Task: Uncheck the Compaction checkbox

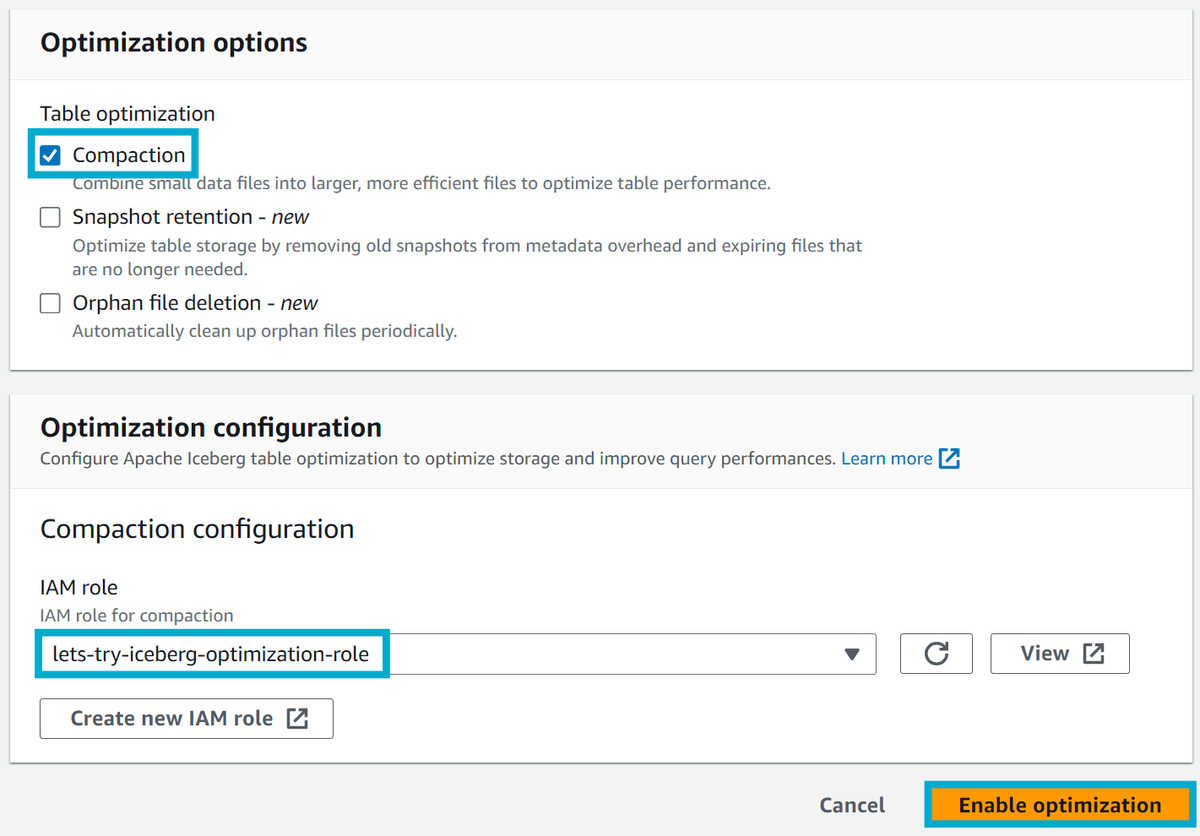Action: [x=50, y=154]
